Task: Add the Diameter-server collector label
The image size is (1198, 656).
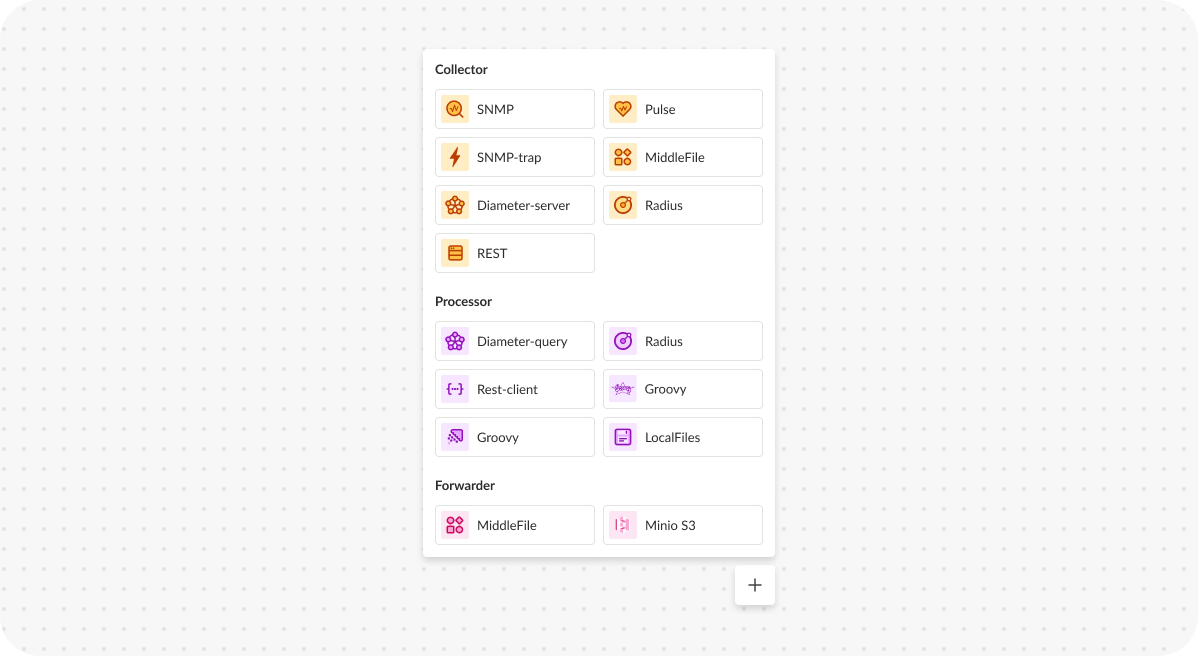Action: click(523, 205)
